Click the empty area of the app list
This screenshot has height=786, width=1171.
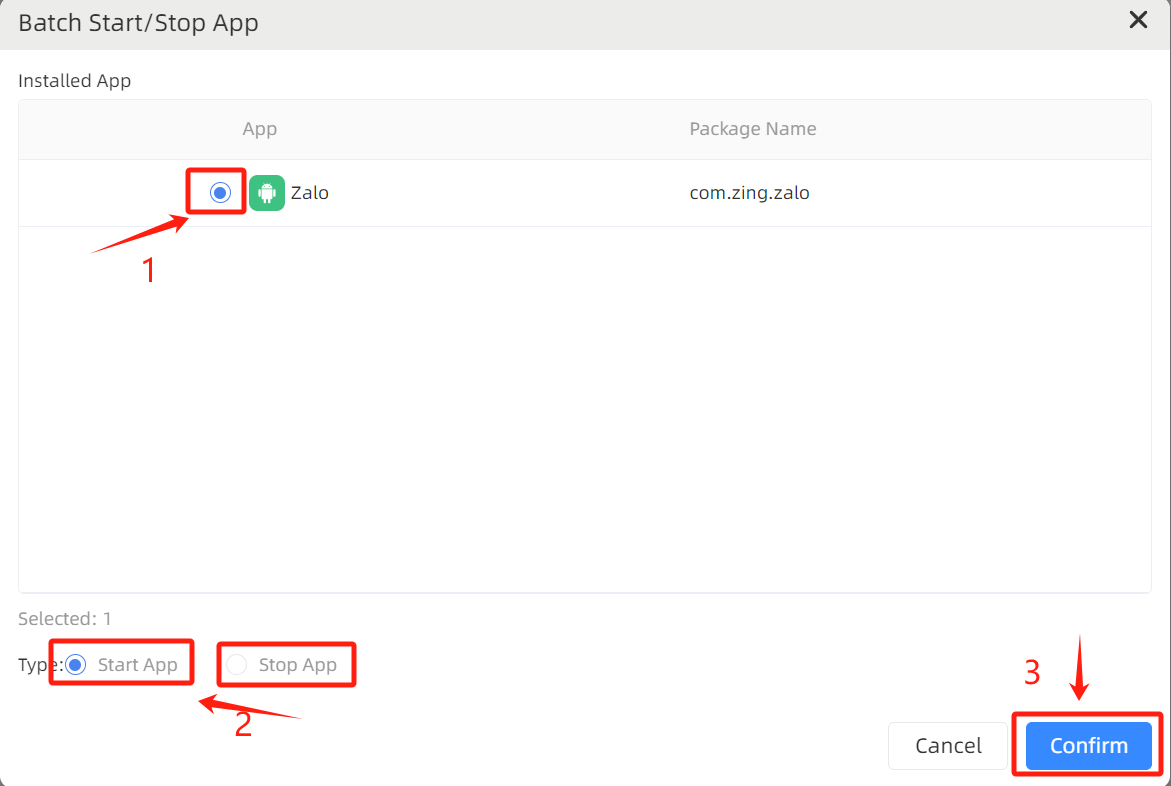coord(584,410)
